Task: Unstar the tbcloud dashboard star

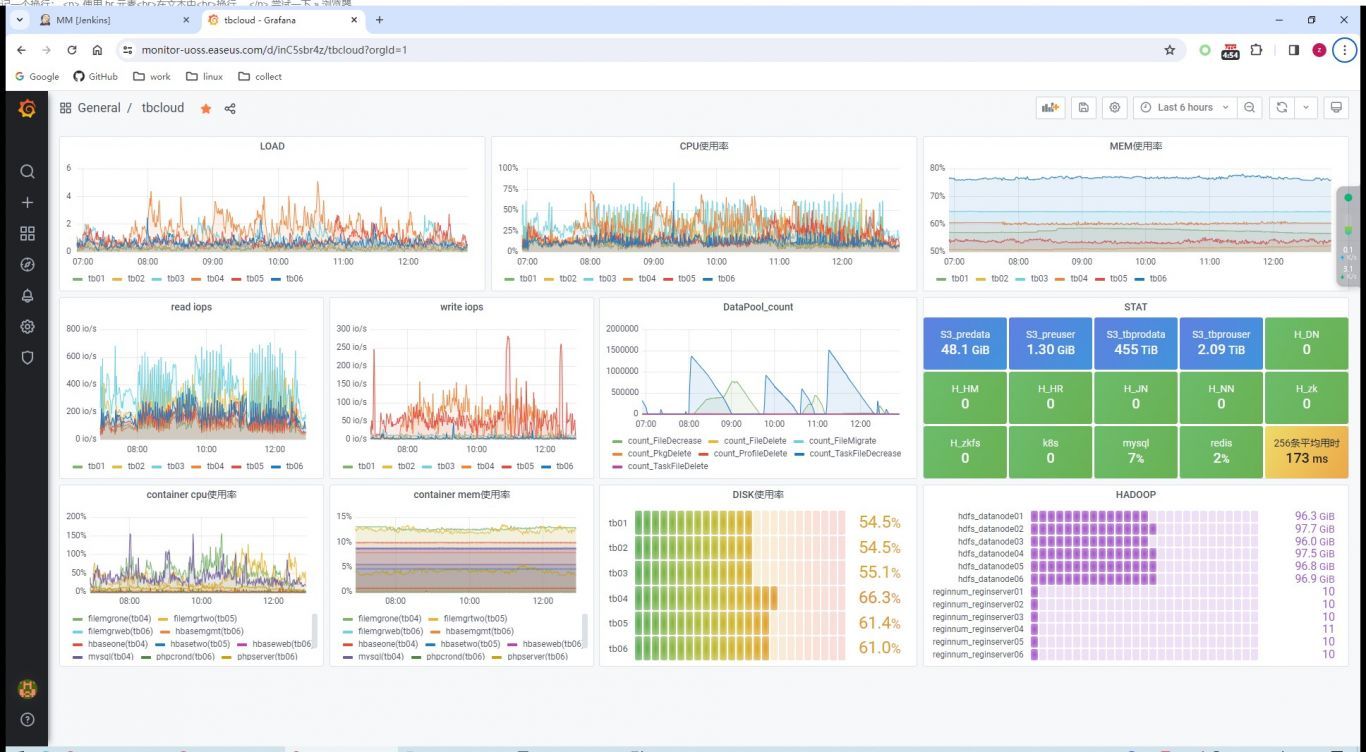Action: click(x=206, y=108)
